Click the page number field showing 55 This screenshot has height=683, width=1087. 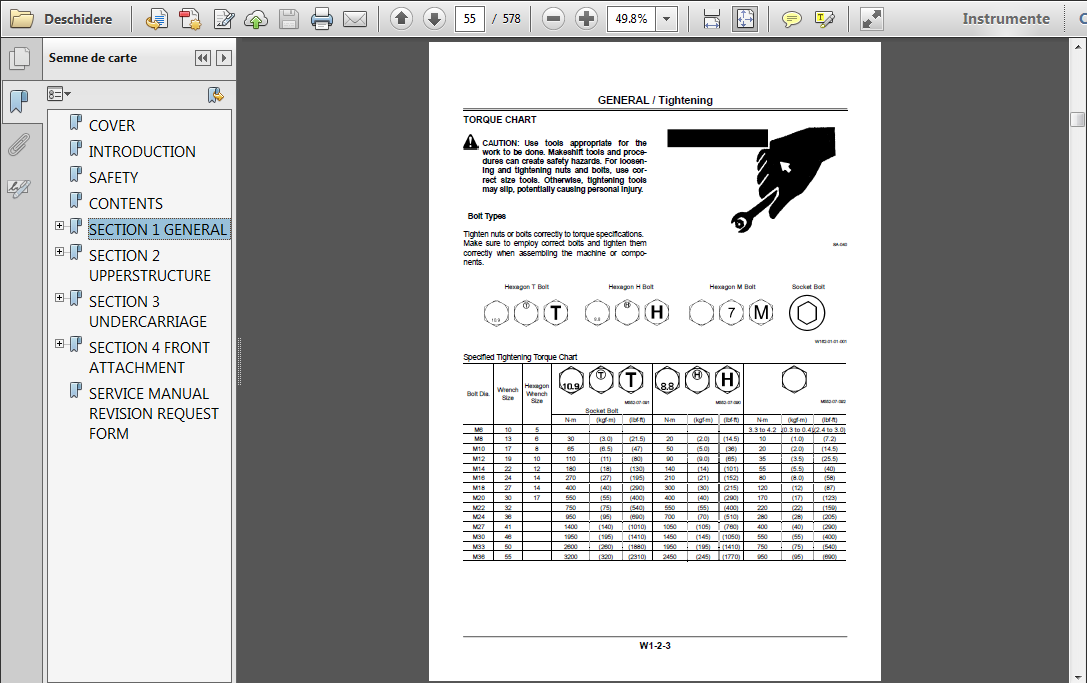pos(469,19)
